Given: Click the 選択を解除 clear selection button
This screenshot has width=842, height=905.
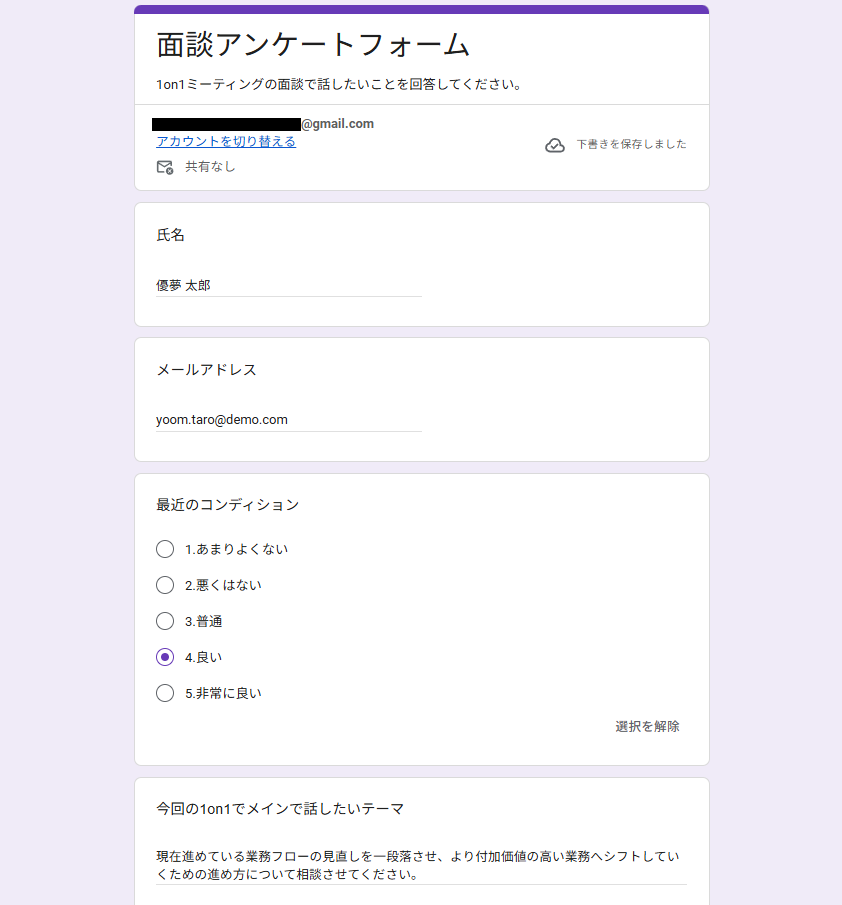Looking at the screenshot, I should [647, 727].
